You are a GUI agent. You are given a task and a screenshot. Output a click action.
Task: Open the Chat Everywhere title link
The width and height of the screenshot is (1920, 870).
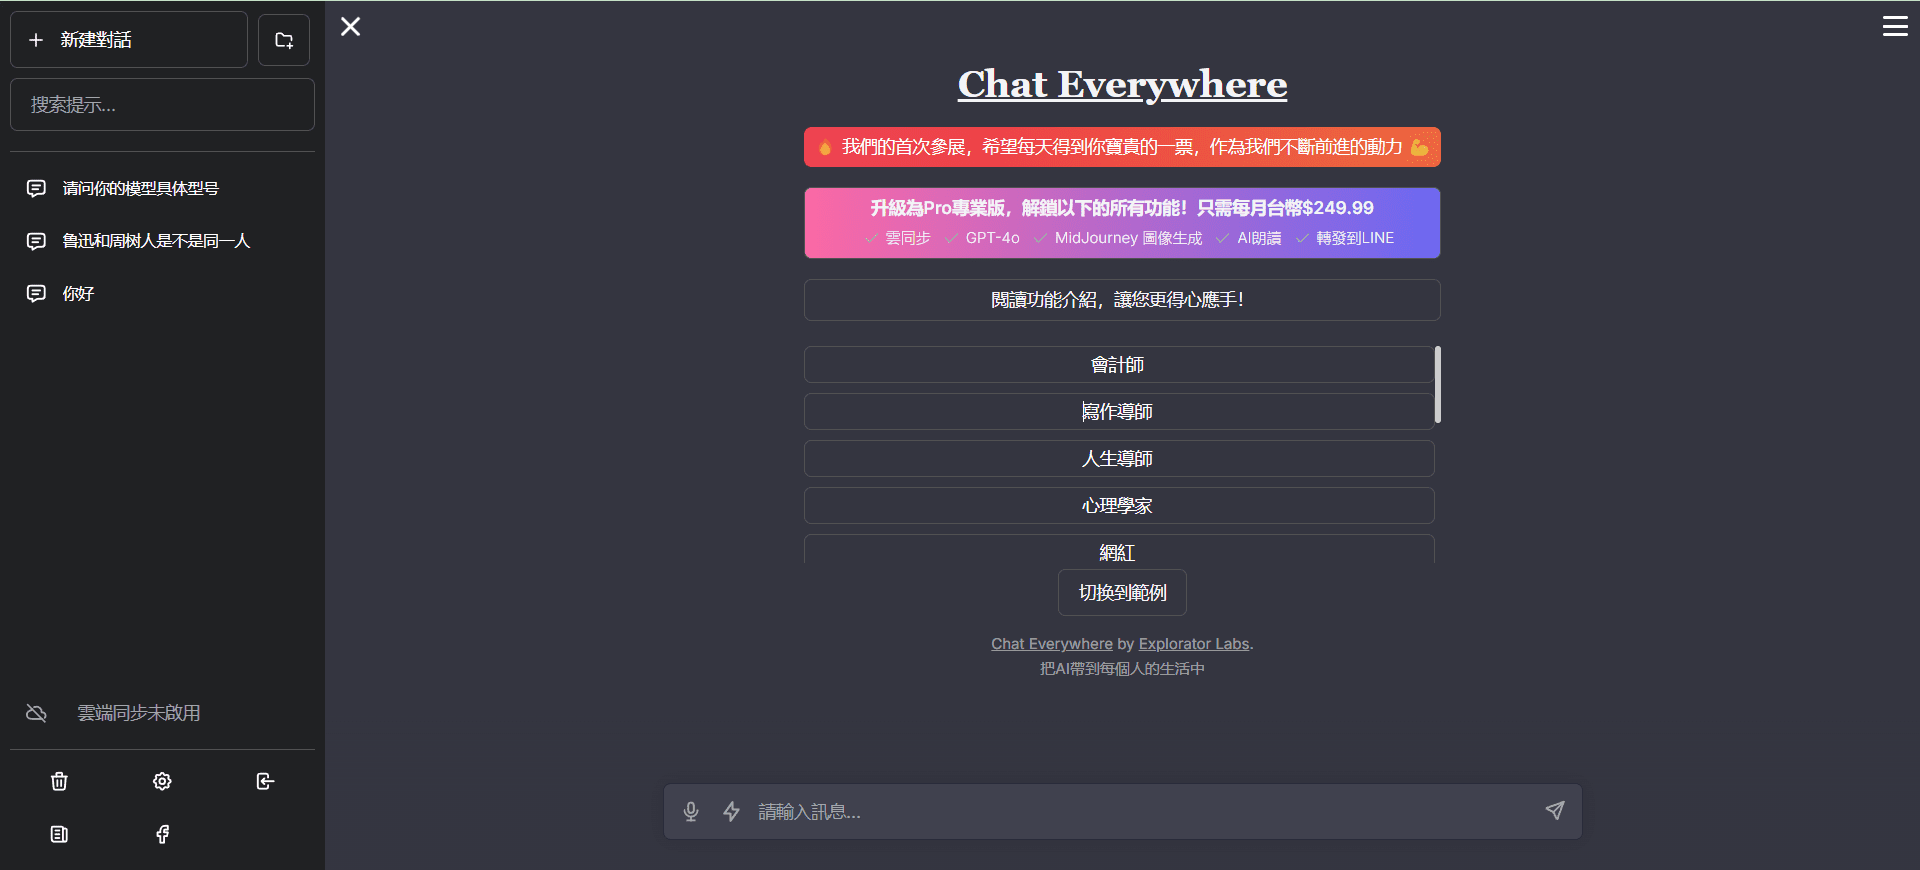coord(1122,84)
